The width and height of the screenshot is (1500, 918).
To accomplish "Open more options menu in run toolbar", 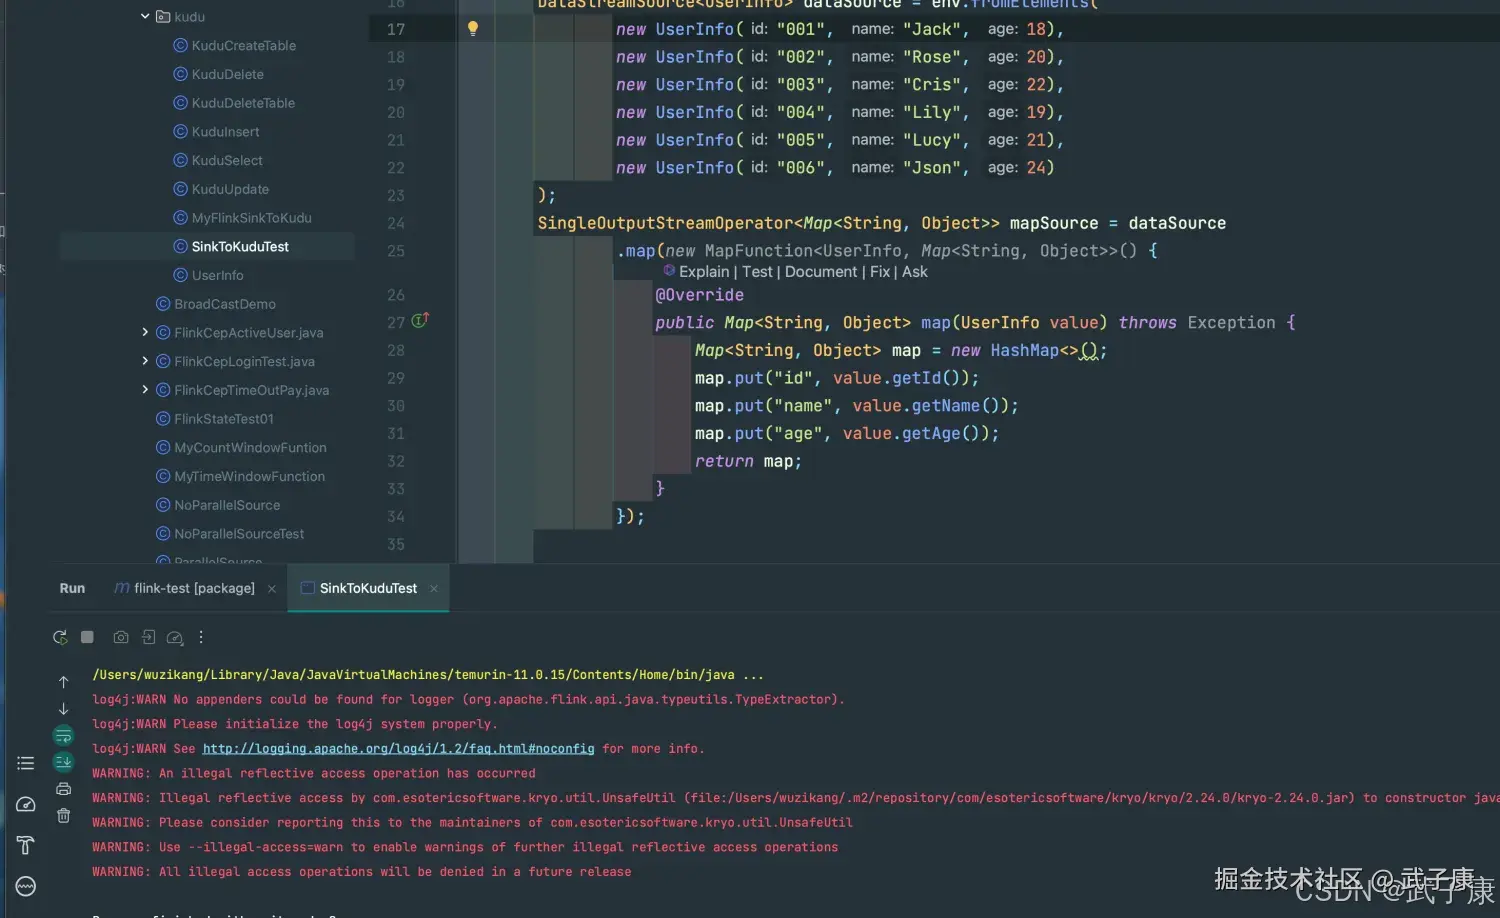I will [x=201, y=637].
